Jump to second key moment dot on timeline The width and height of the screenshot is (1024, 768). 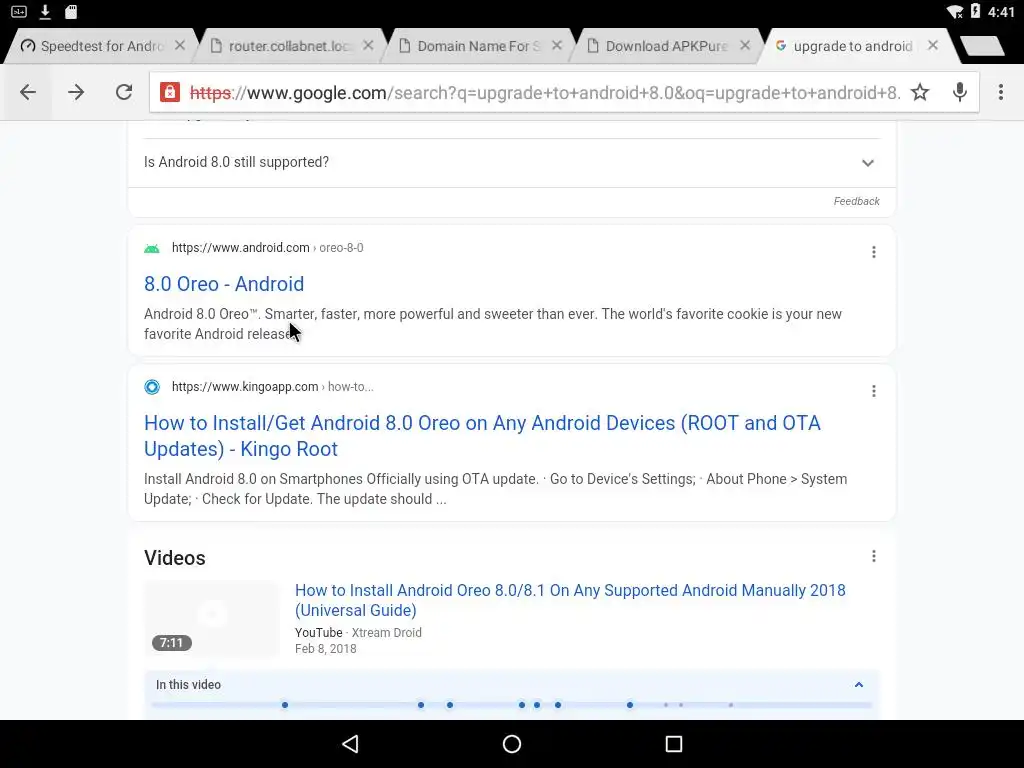(421, 705)
